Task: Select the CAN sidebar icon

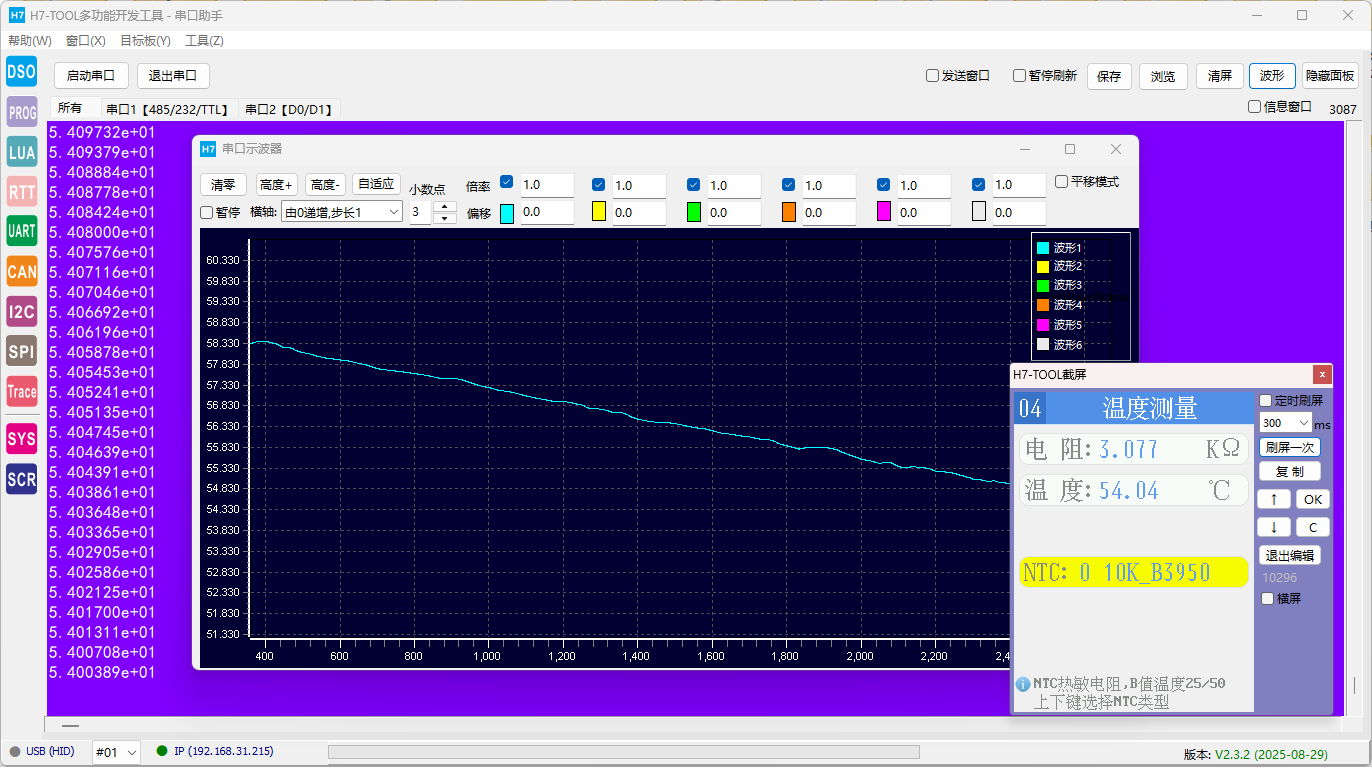Action: (22, 271)
